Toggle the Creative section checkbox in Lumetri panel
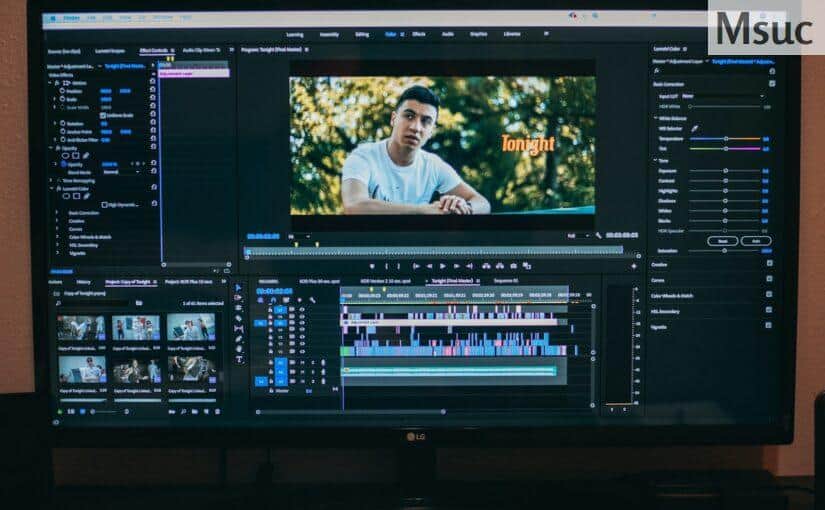Image resolution: width=825 pixels, height=510 pixels. coord(770,263)
